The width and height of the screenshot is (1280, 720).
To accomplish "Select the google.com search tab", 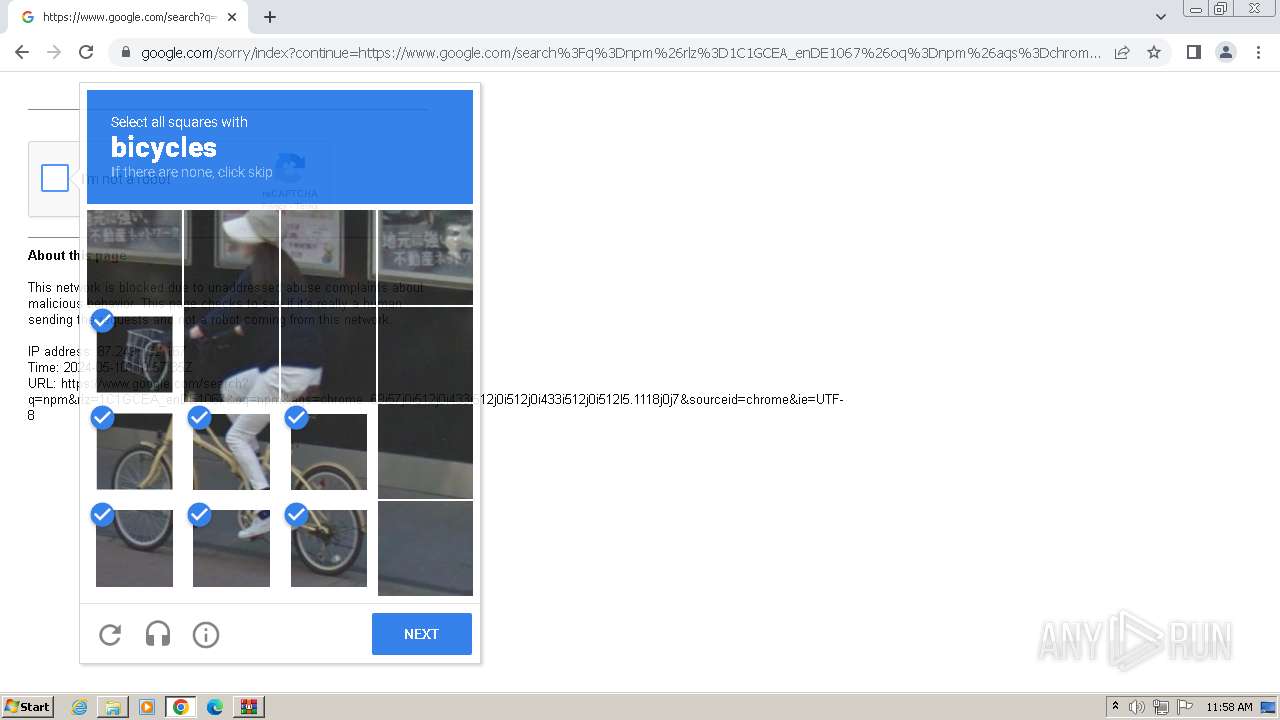I will (128, 17).
